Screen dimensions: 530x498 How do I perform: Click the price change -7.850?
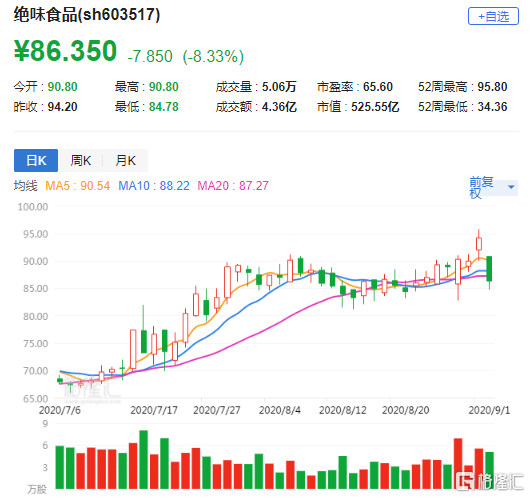click(150, 56)
